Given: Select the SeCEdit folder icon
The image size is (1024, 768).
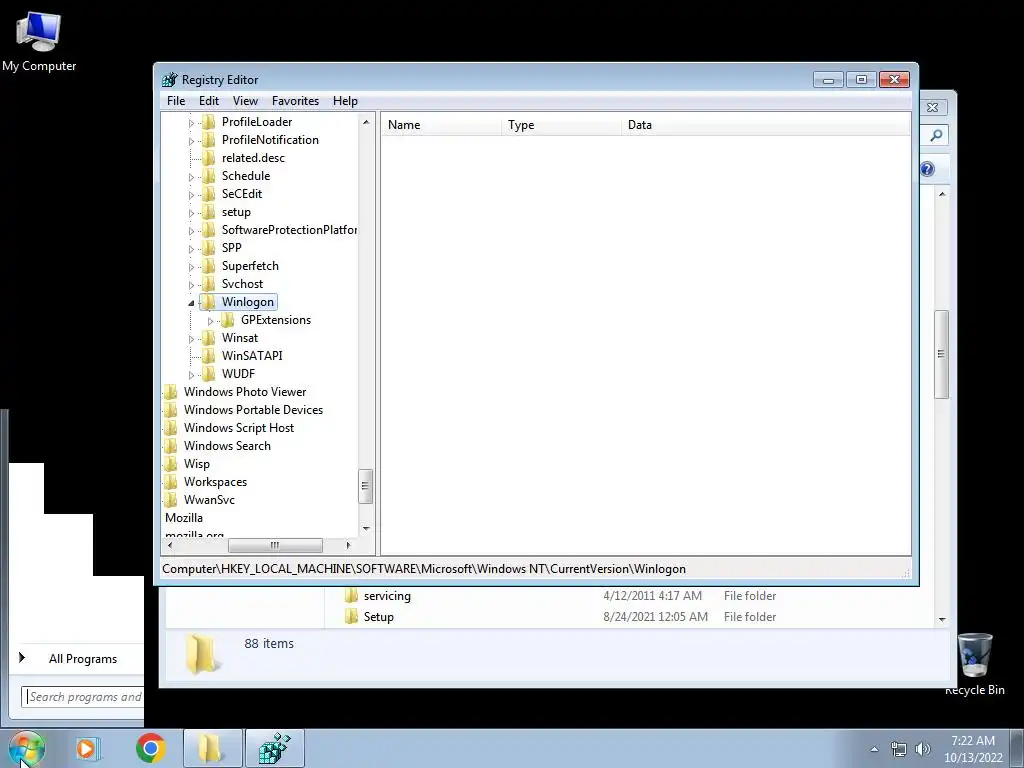Looking at the screenshot, I should point(208,193).
